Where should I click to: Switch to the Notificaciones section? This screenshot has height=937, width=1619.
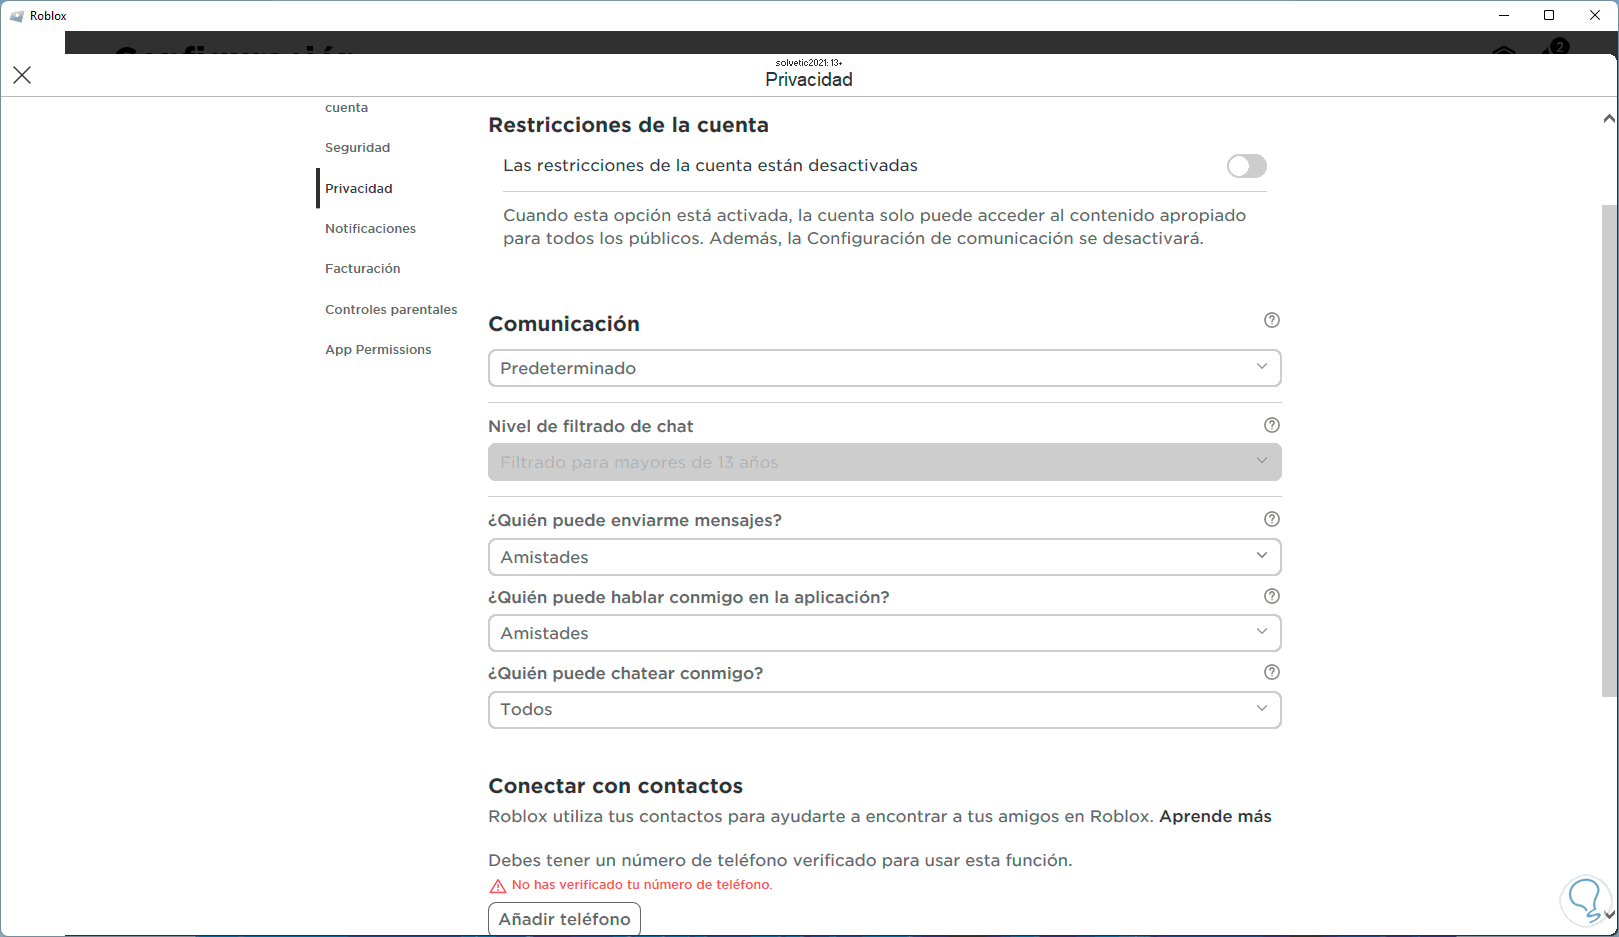[x=370, y=229]
